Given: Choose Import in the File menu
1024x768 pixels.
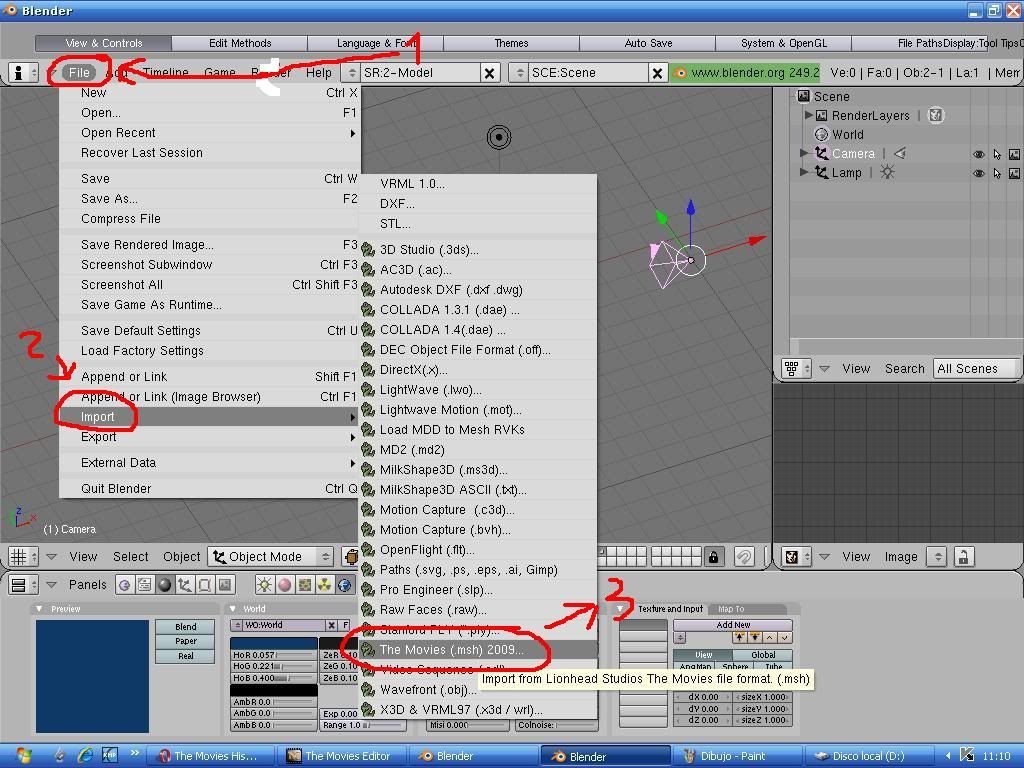Looking at the screenshot, I should click(210, 417).
